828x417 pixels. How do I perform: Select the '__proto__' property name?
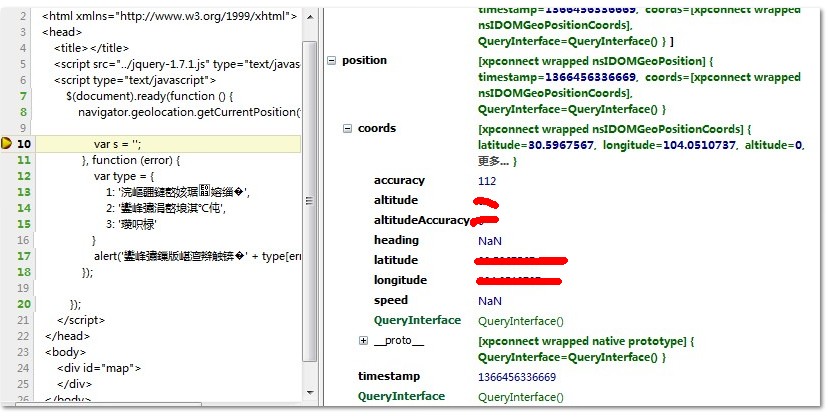tap(399, 340)
